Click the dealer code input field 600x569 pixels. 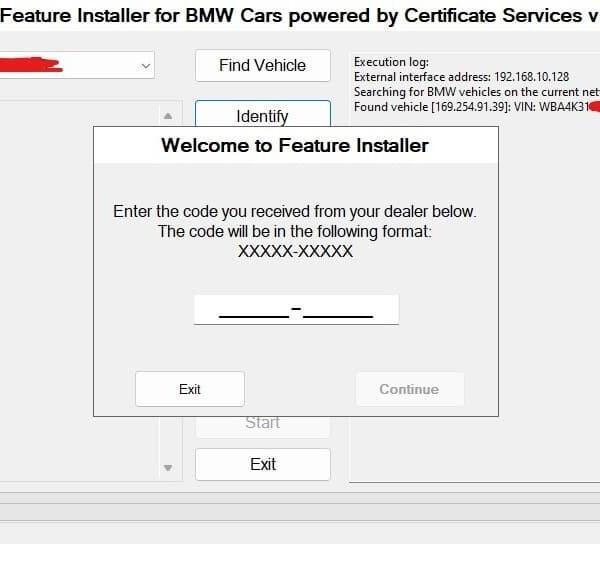[296, 310]
